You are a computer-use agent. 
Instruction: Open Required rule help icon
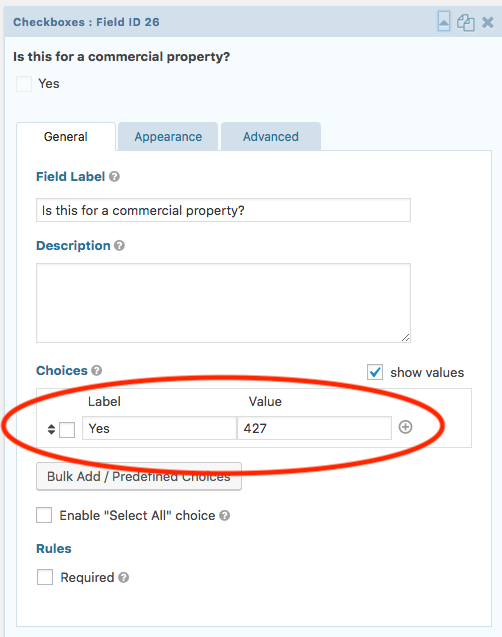pyautogui.click(x=124, y=578)
